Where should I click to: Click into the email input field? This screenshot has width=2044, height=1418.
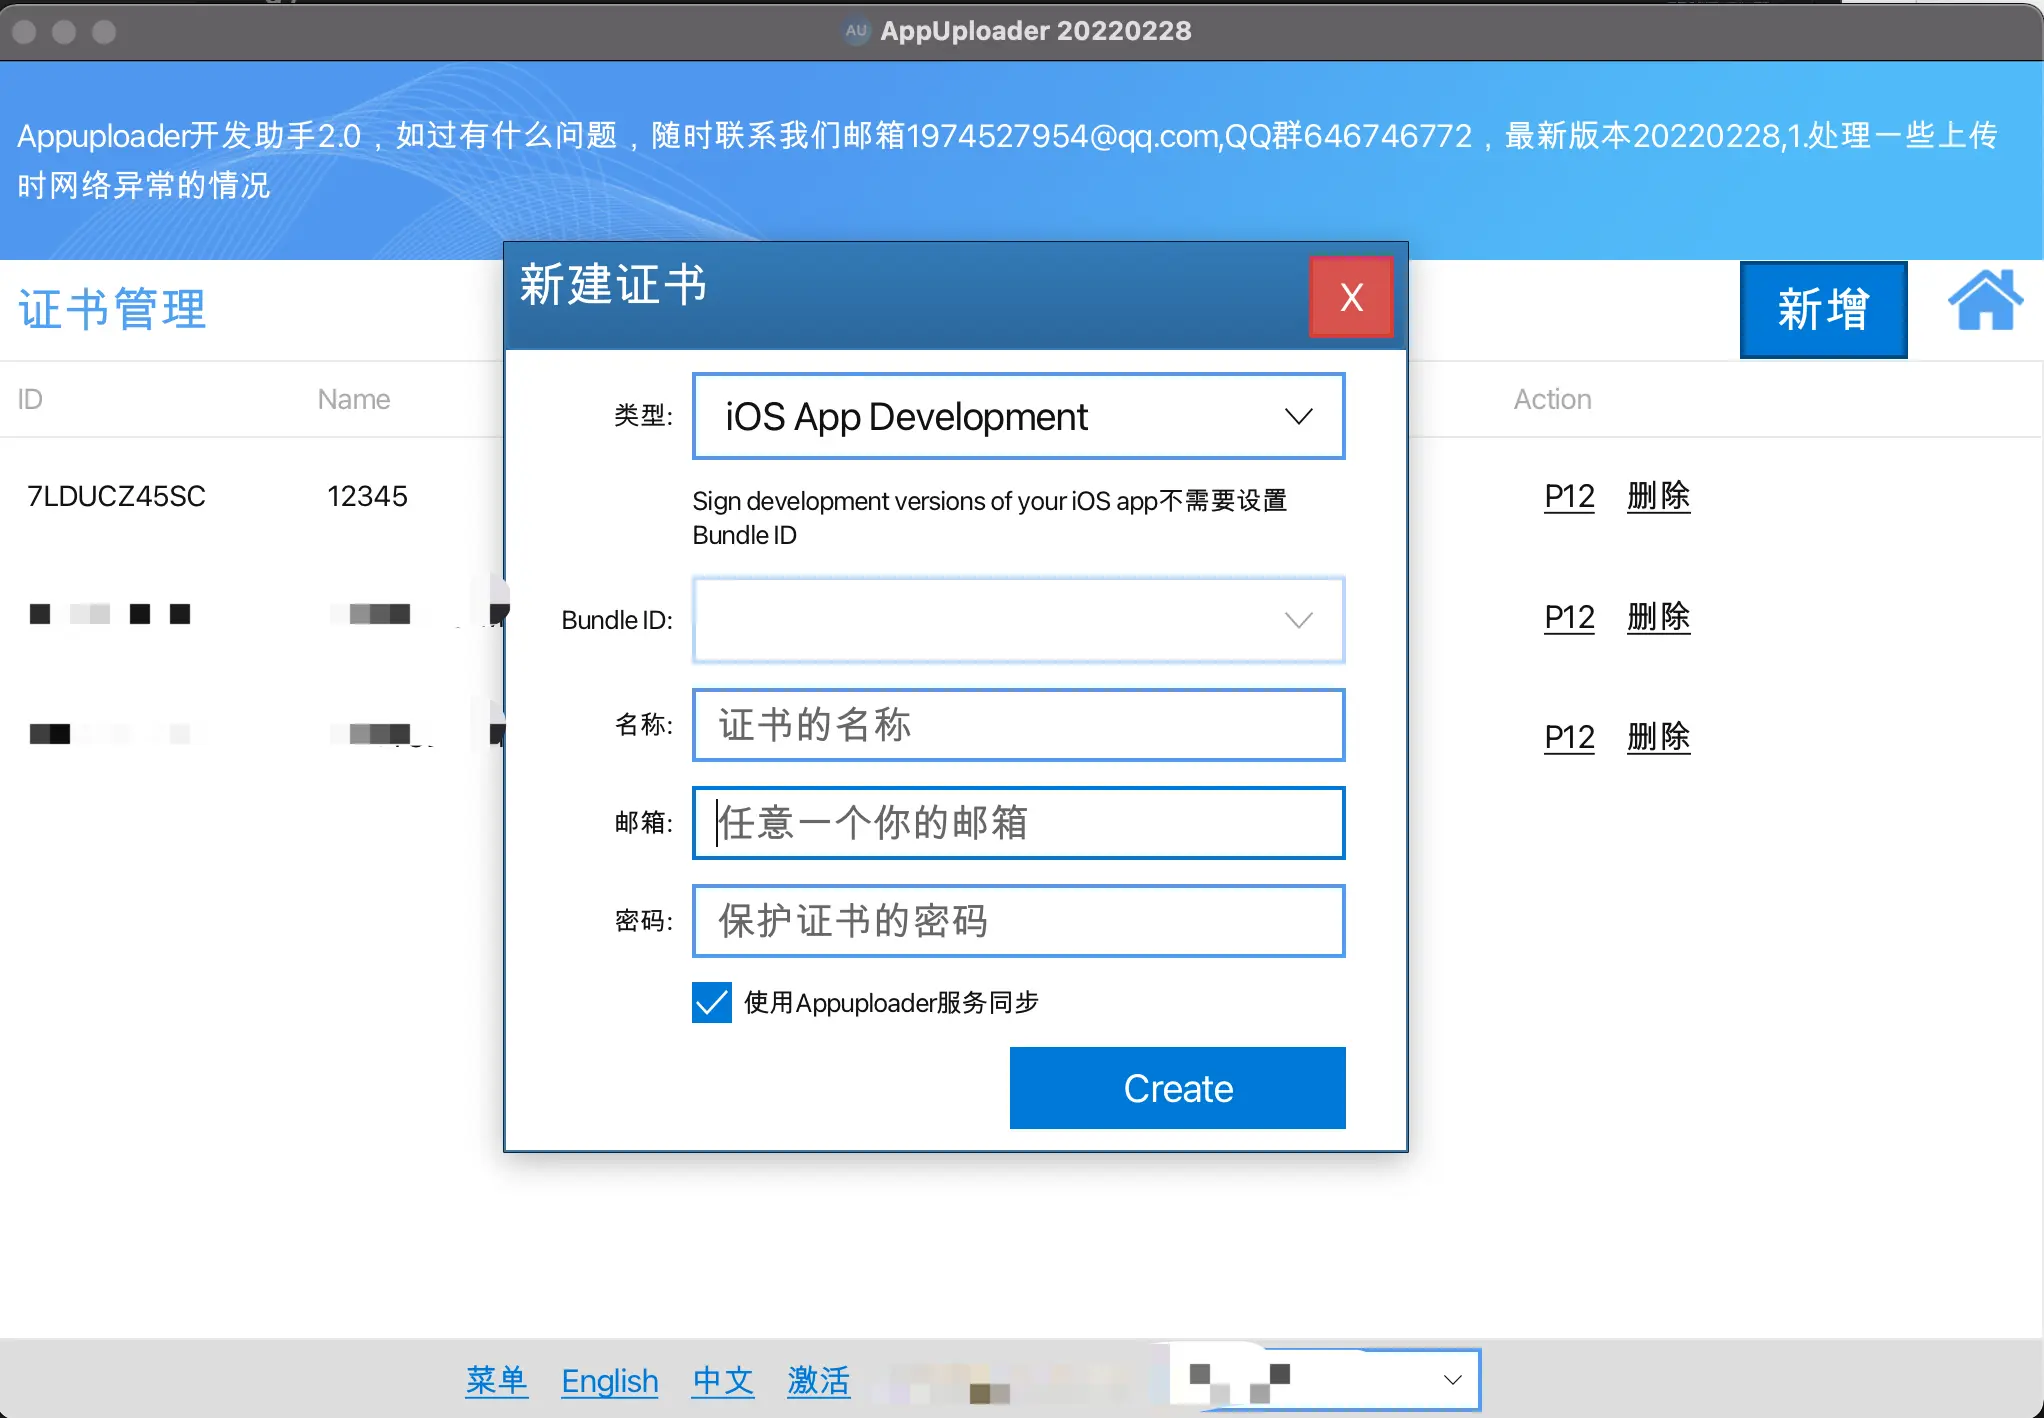coord(1018,823)
